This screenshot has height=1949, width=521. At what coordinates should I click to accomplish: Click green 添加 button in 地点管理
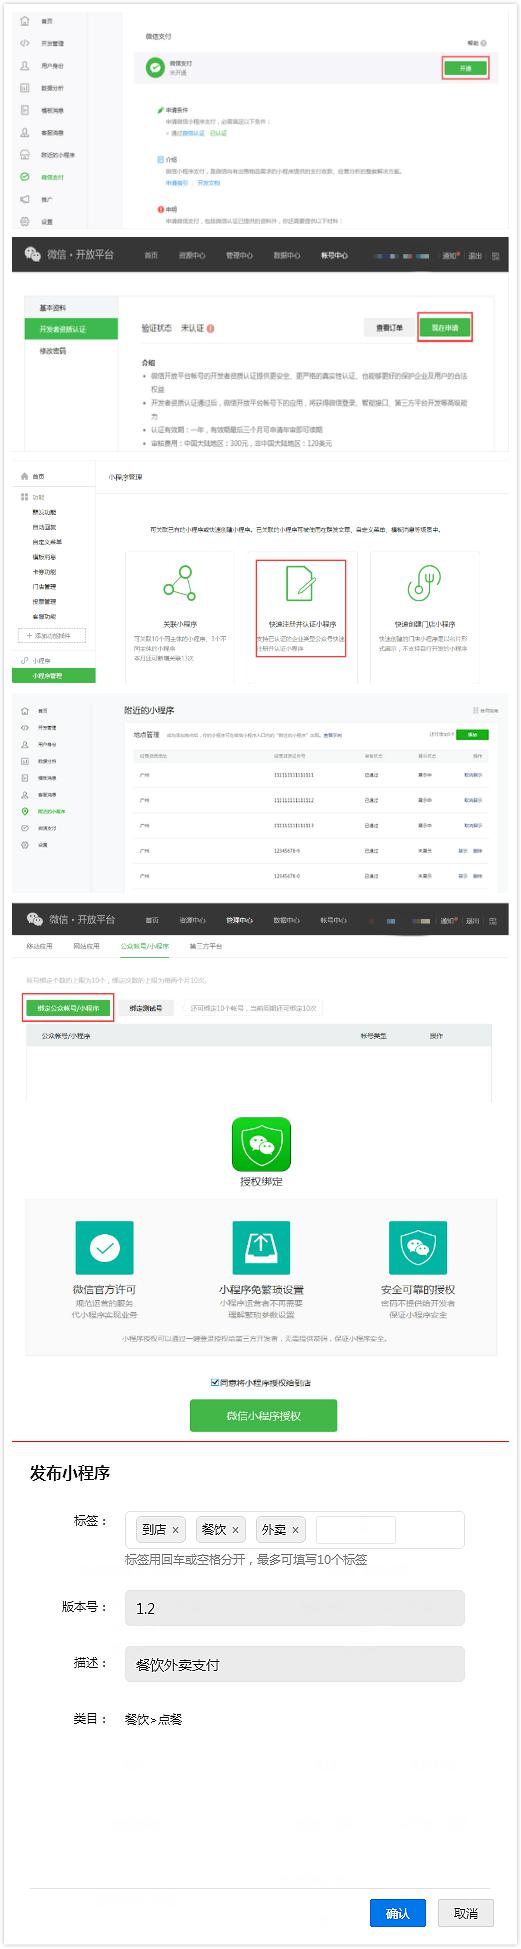click(x=472, y=734)
